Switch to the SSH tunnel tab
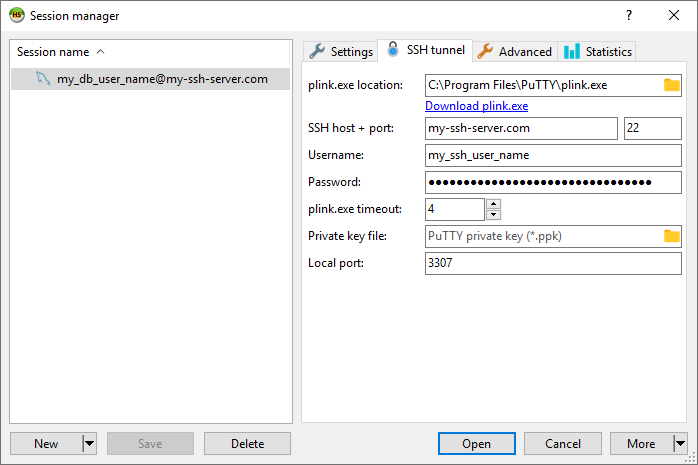This screenshot has width=698, height=465. [425, 50]
